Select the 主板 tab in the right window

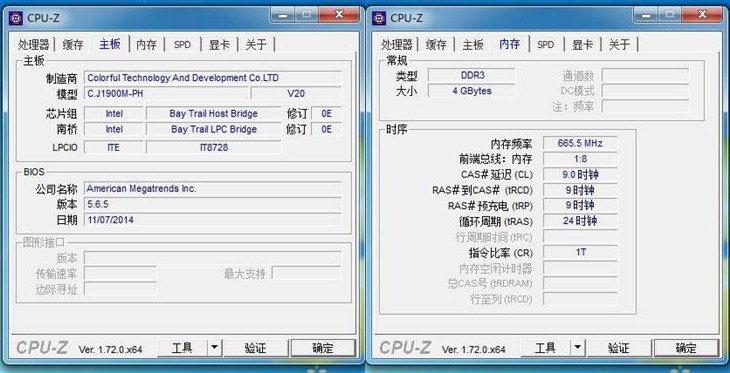tap(473, 45)
